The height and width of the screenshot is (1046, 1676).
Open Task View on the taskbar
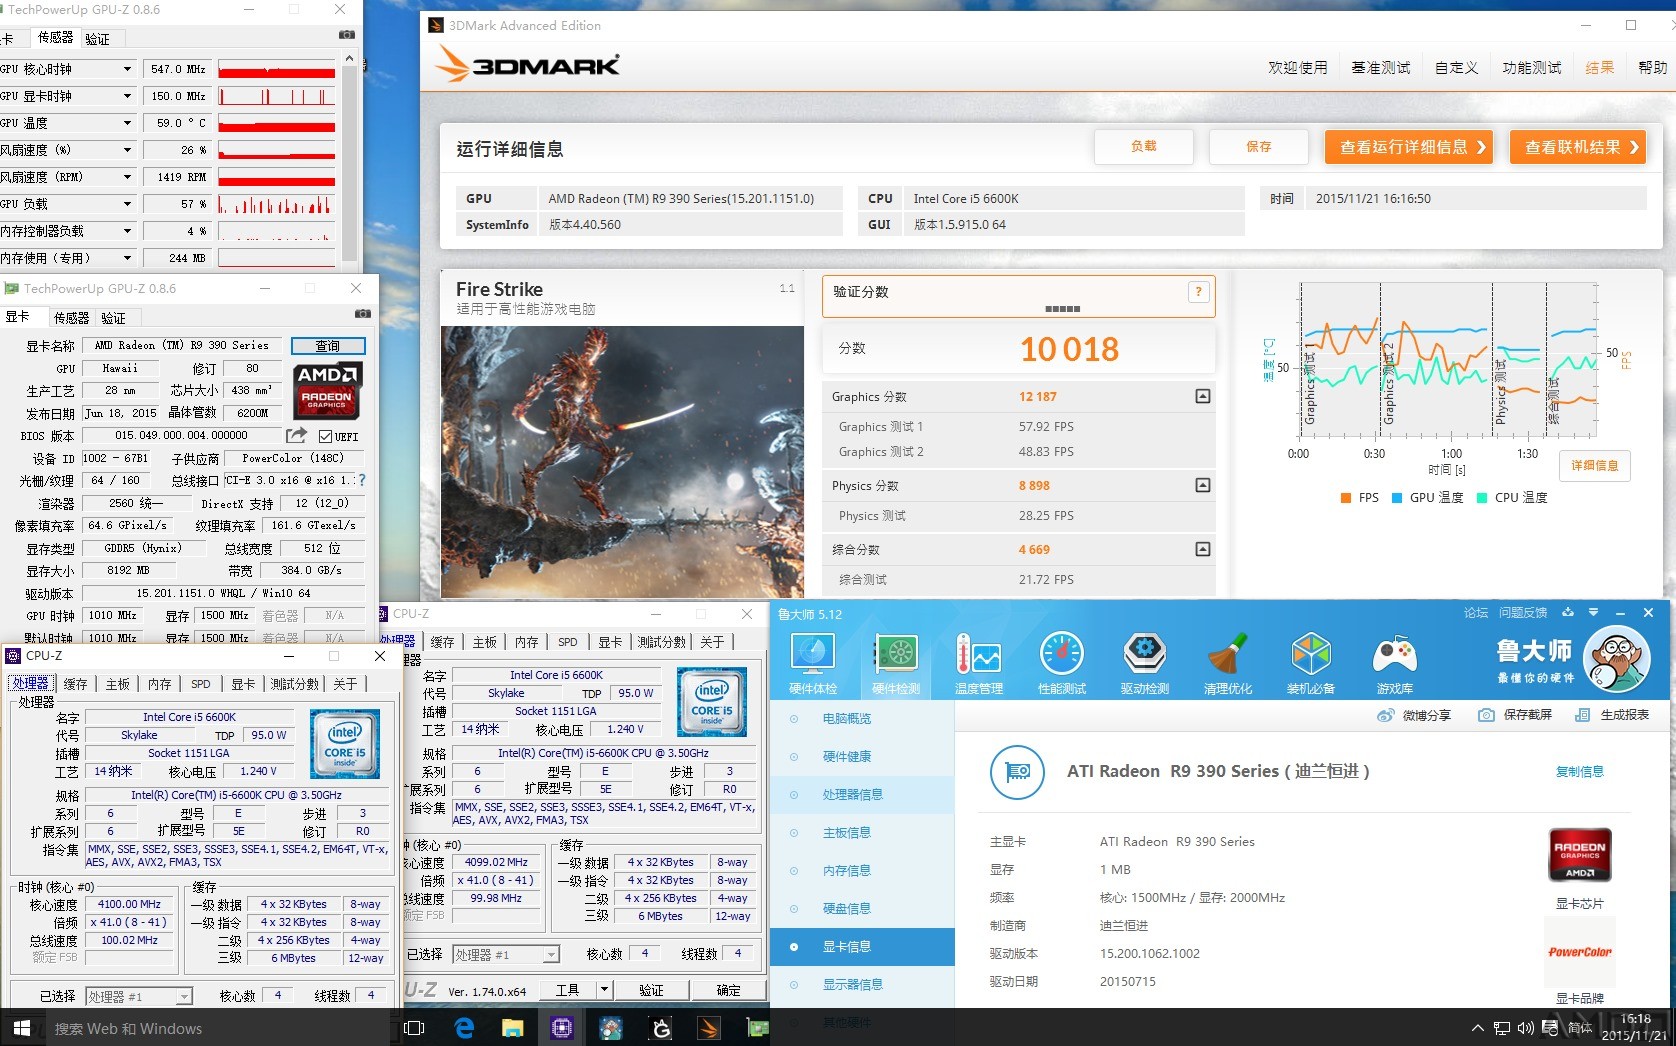coord(414,1028)
